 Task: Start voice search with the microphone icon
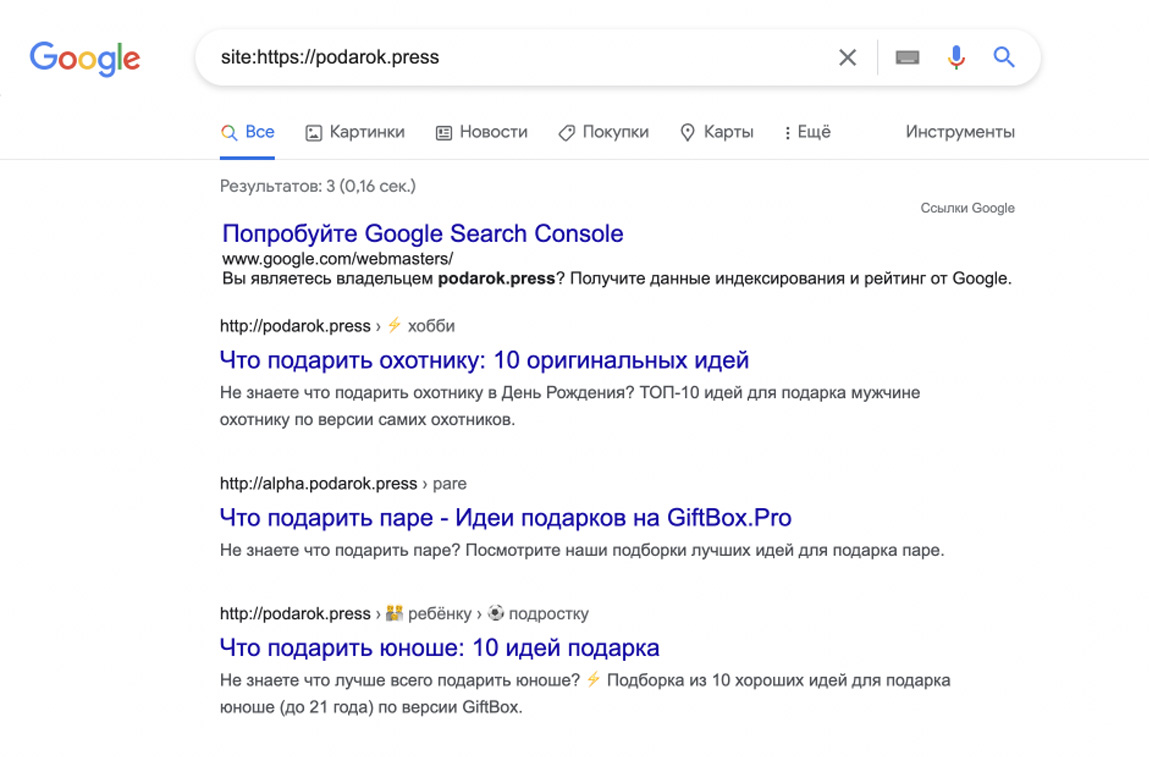coord(956,57)
